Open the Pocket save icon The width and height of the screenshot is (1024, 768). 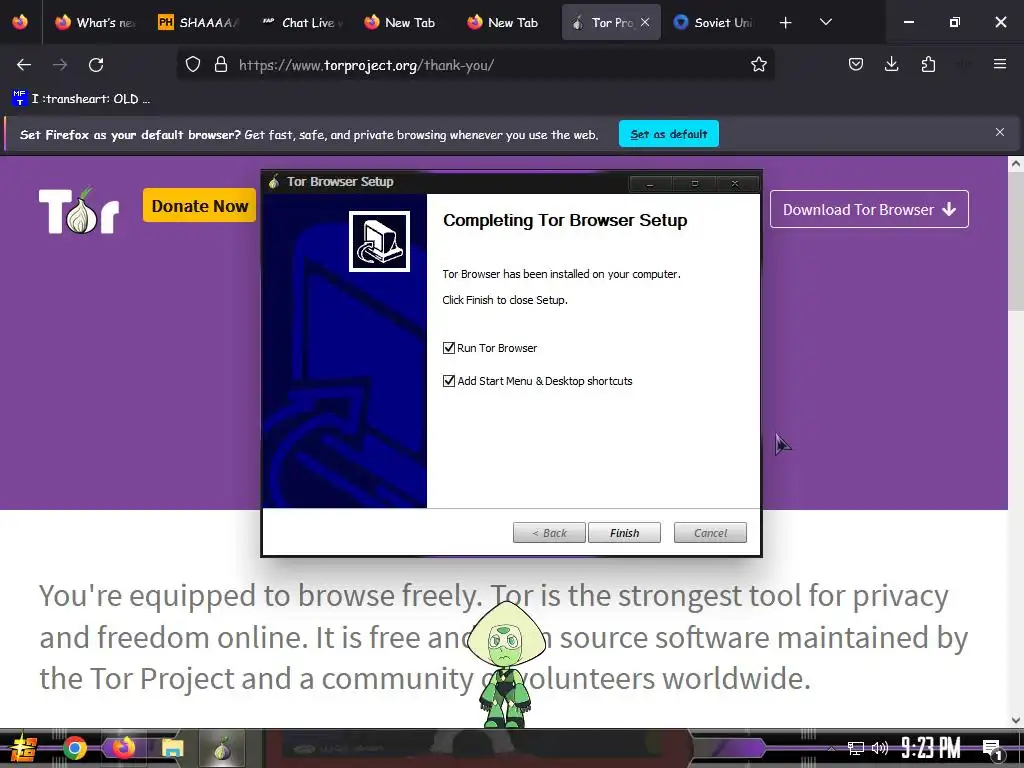click(x=856, y=65)
